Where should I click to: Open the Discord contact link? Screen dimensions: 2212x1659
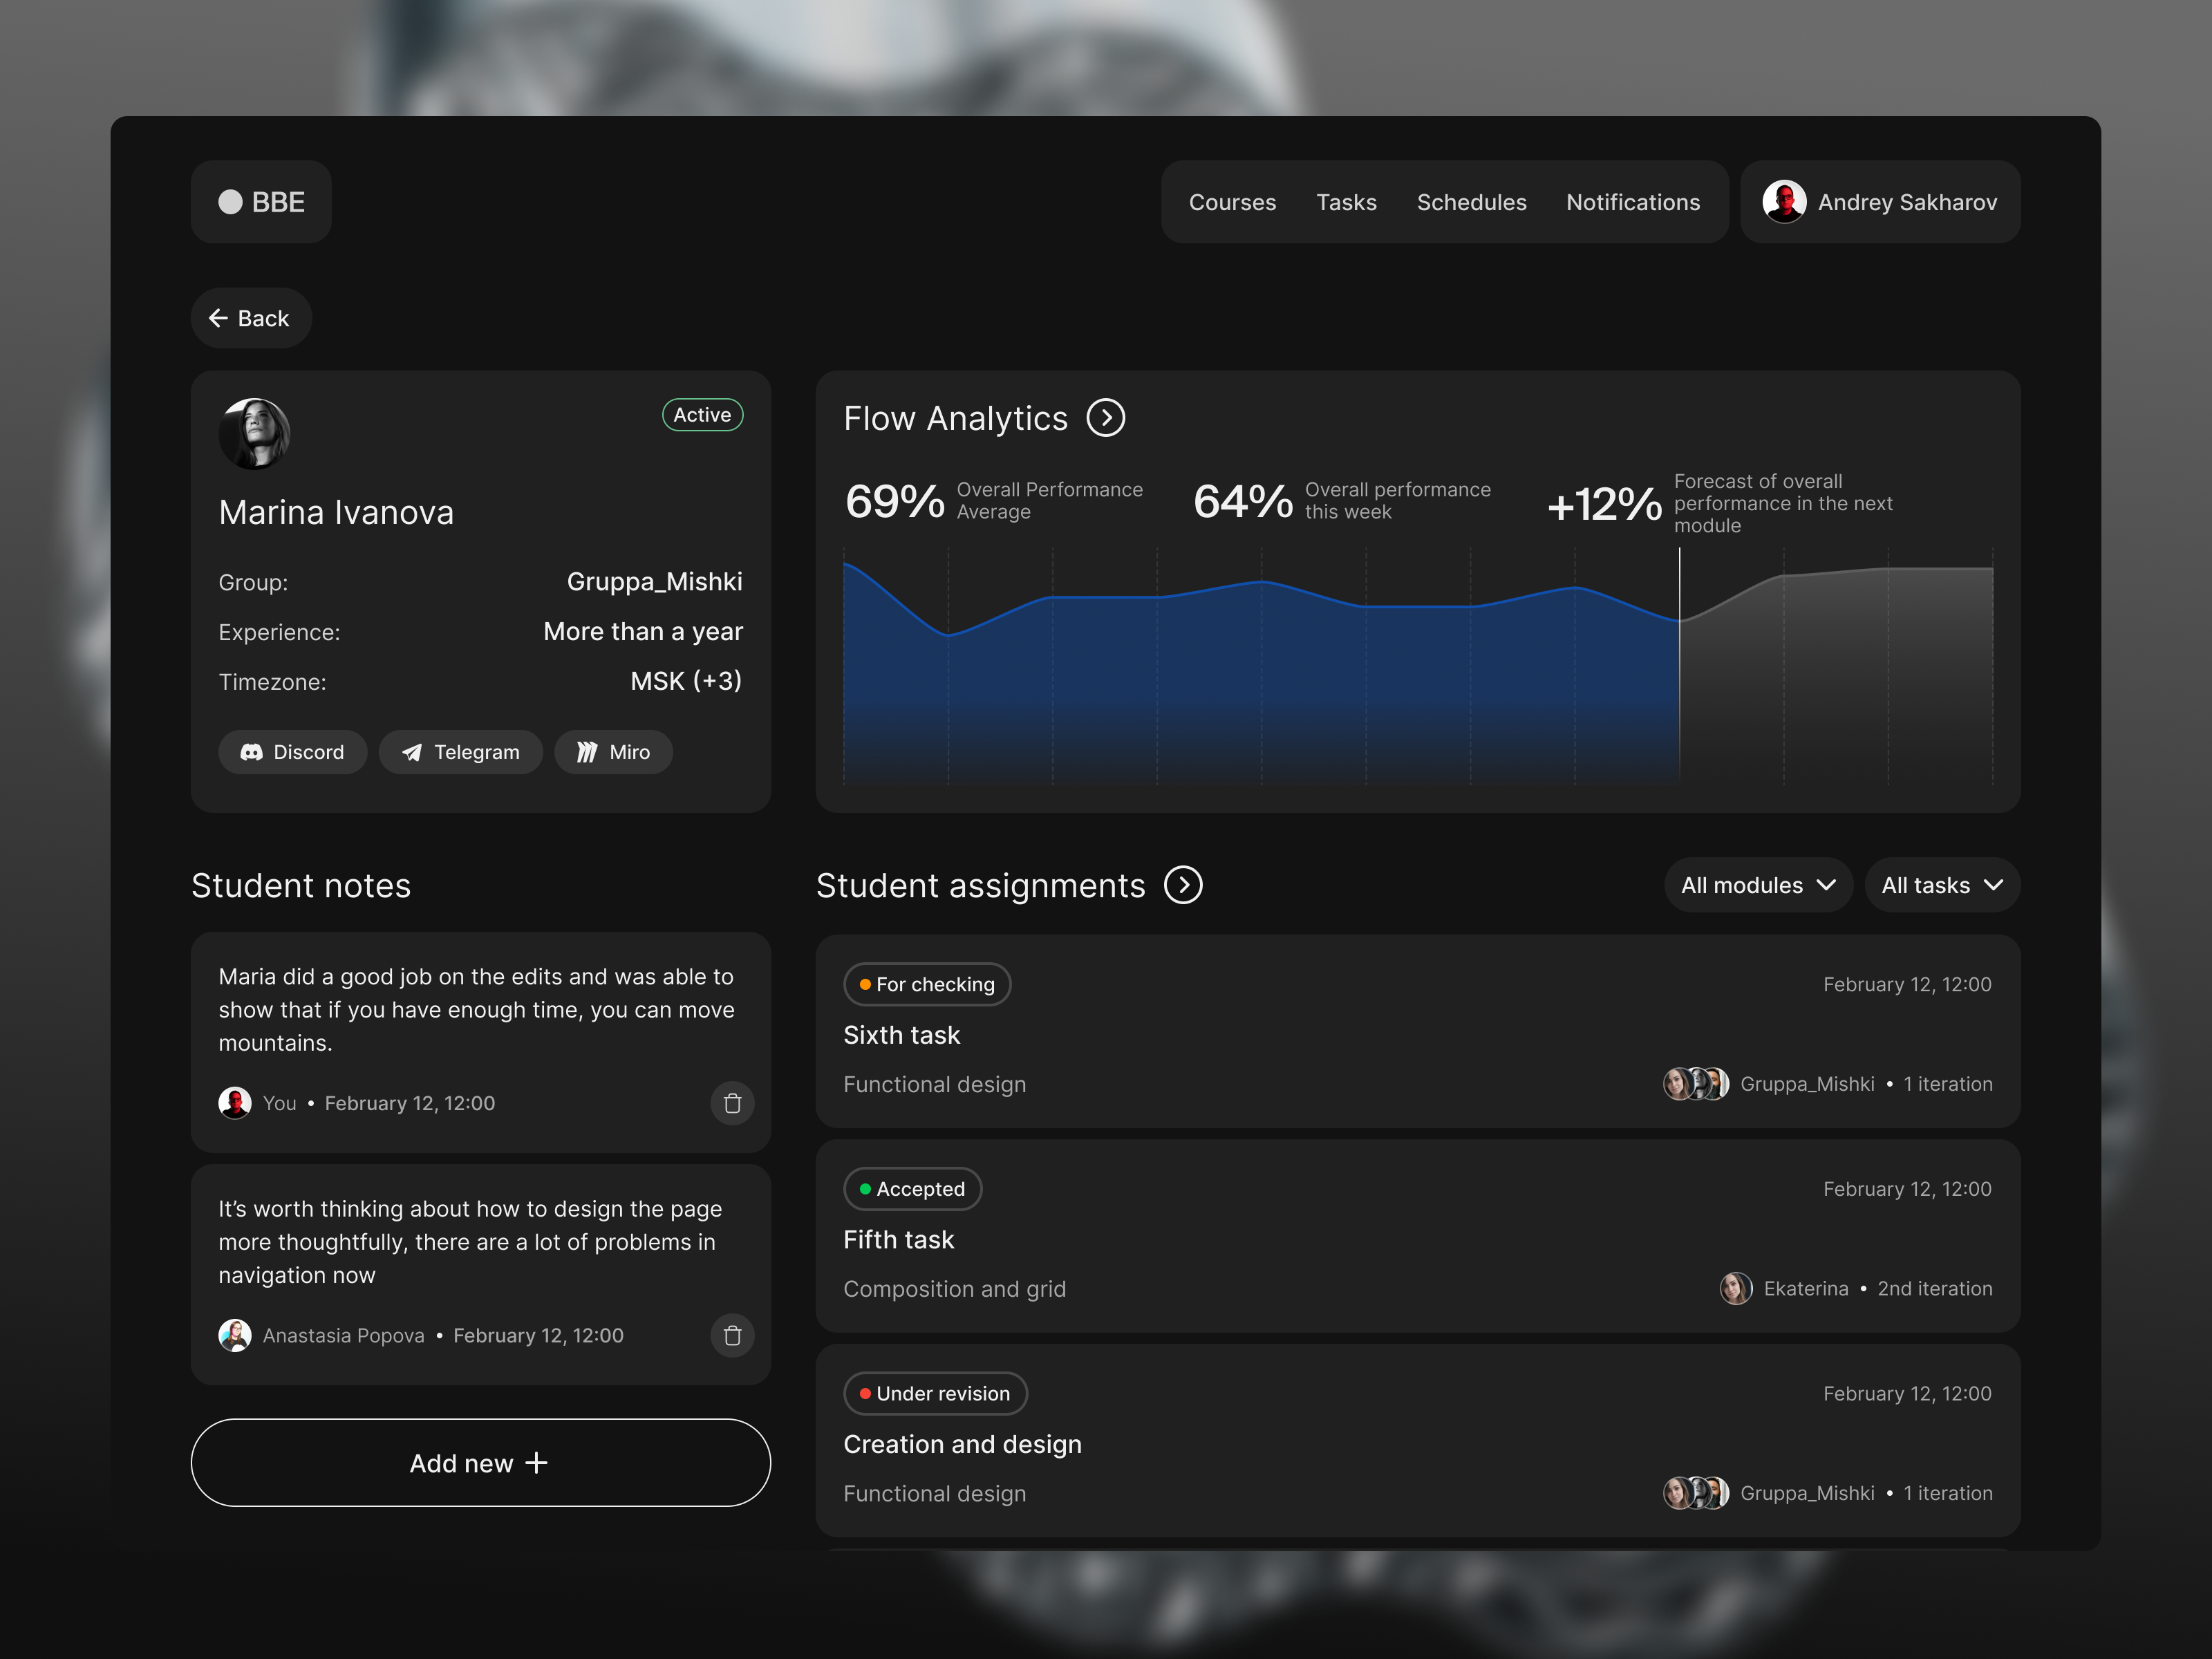point(292,752)
